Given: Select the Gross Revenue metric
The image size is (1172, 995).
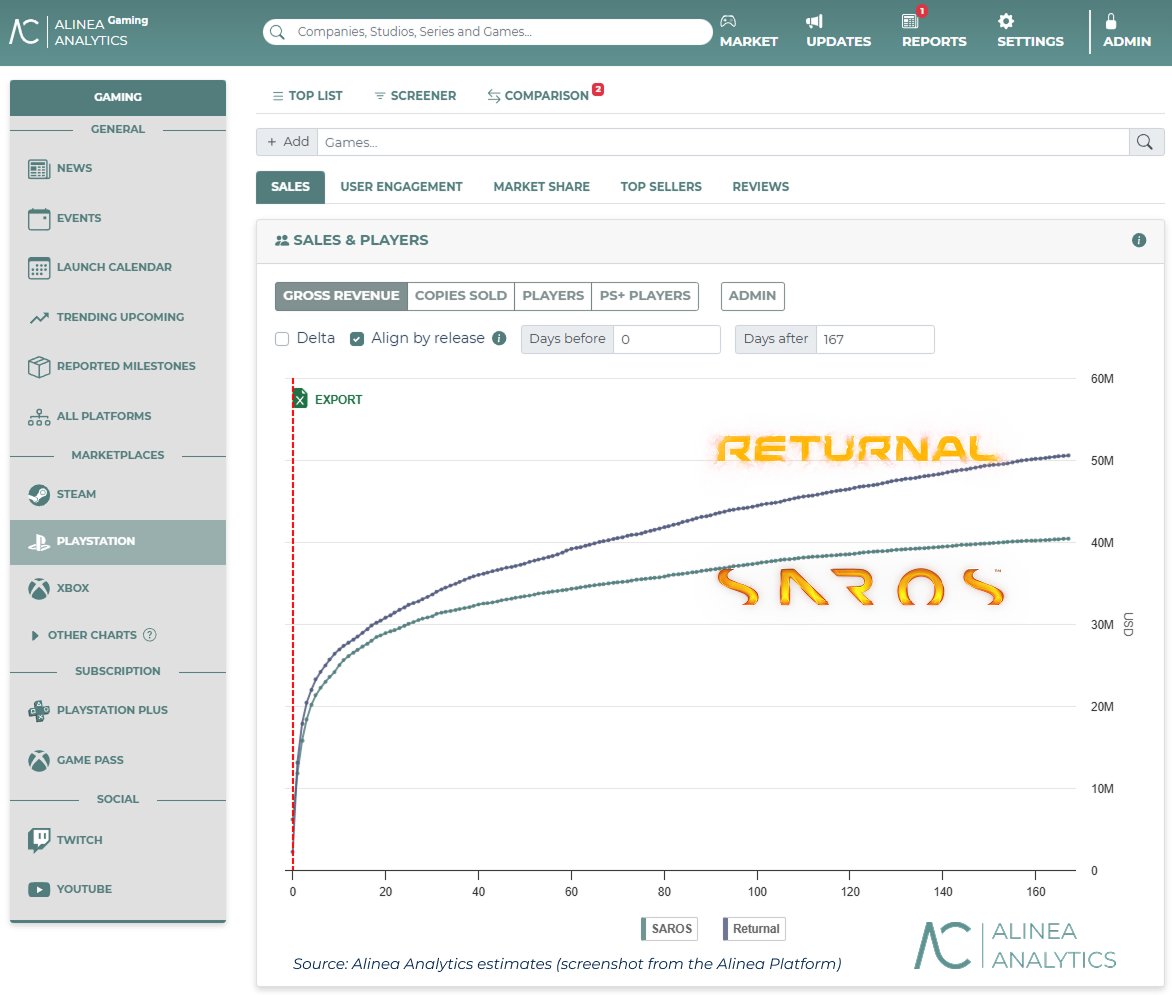Looking at the screenshot, I should pyautogui.click(x=341, y=296).
